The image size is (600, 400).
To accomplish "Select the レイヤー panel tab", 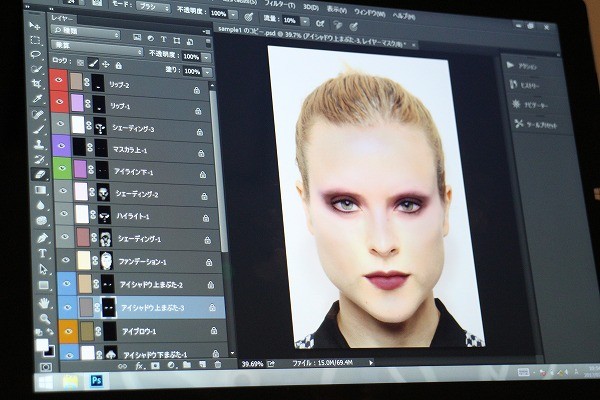I will click(62, 18).
